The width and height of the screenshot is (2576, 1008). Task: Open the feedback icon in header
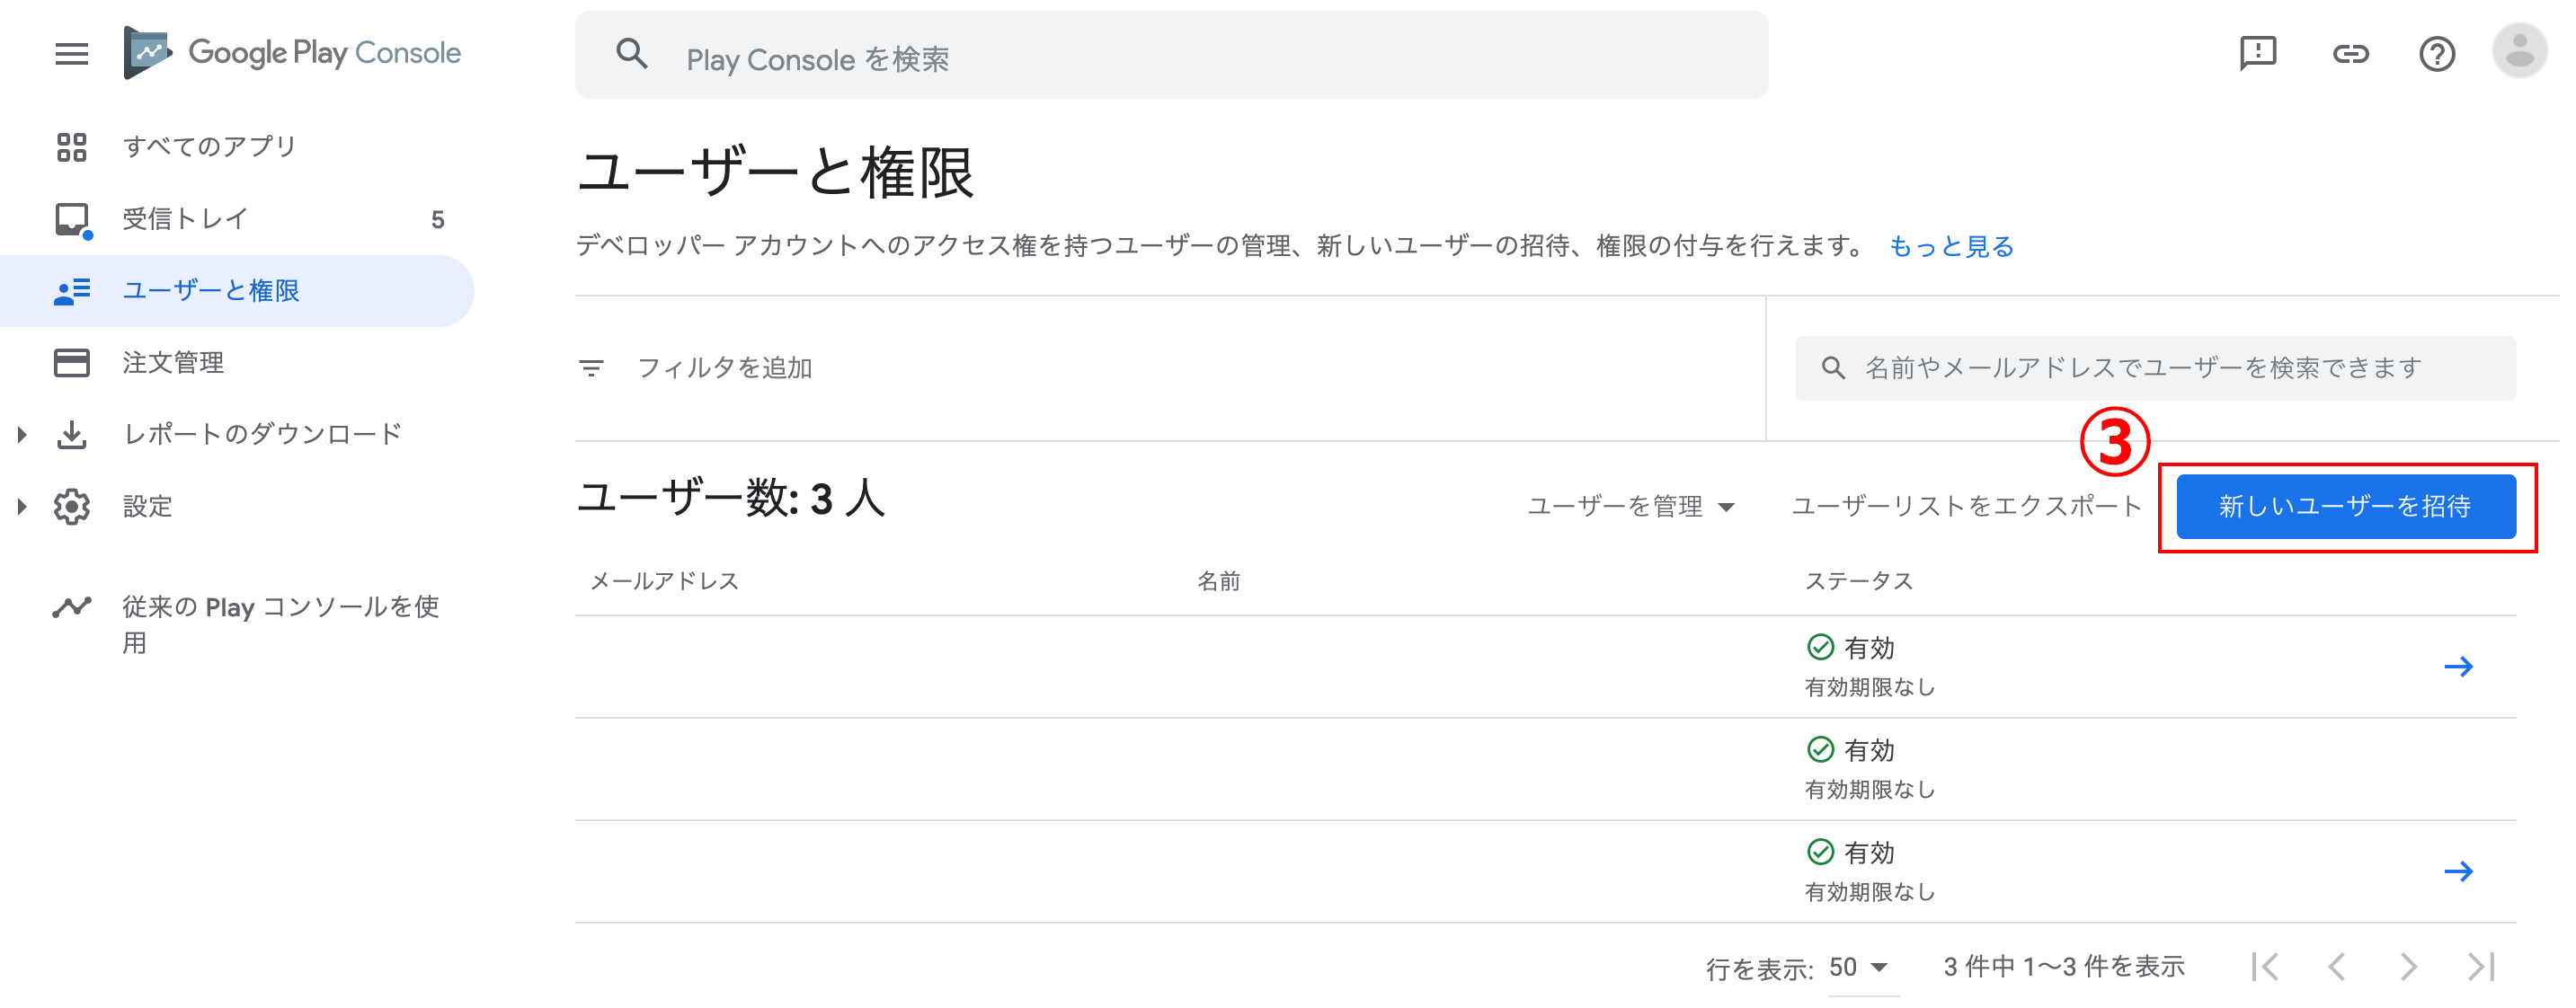coord(2257,53)
